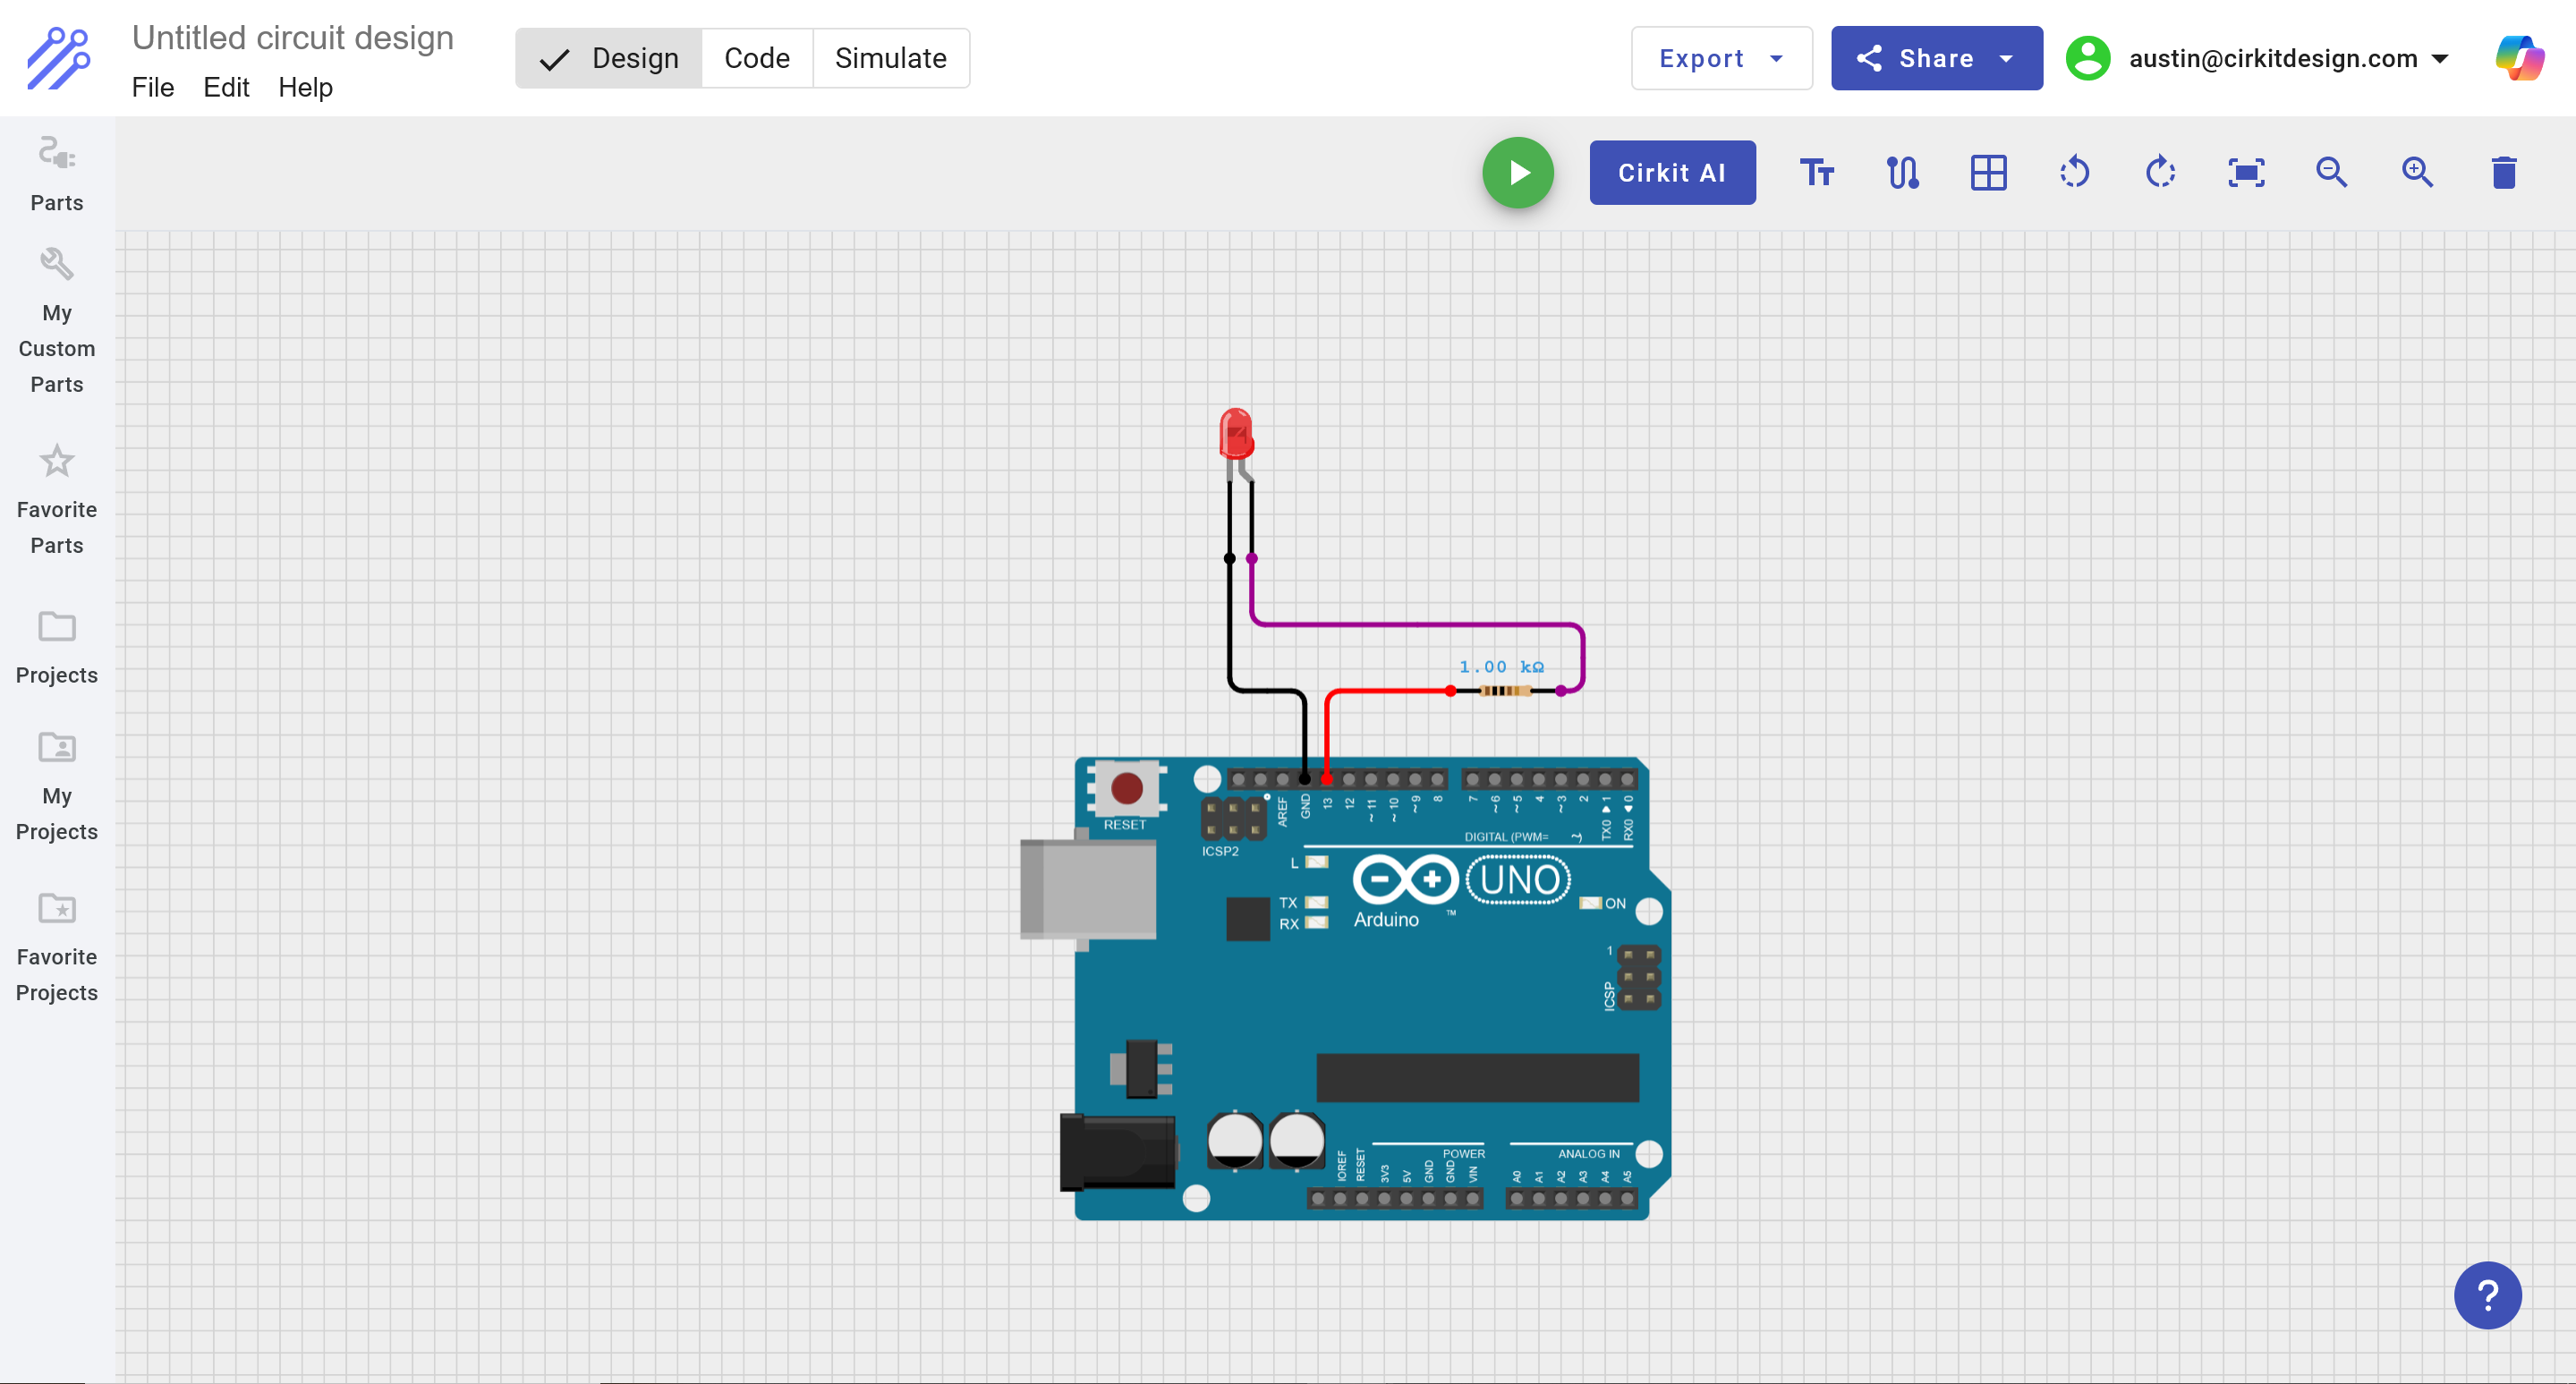Rotate selection clockwise
Viewport: 2576px width, 1384px height.
pos(2160,173)
